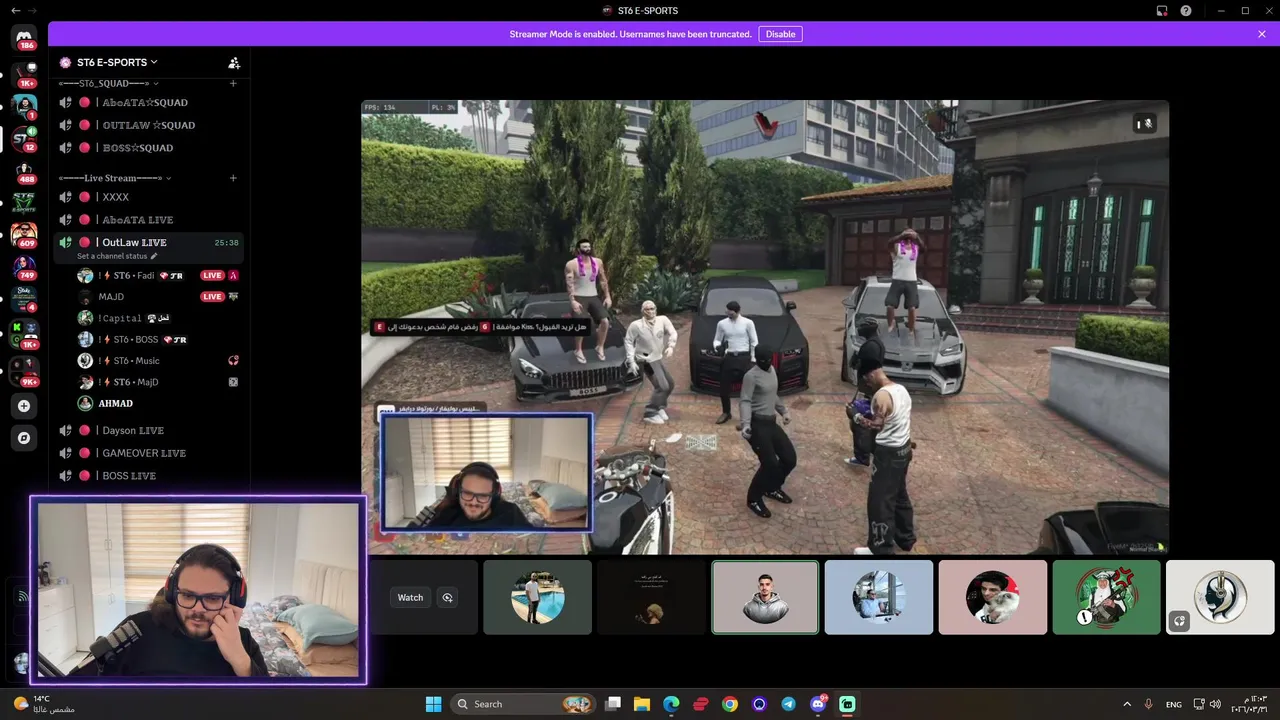Open Microsoft Edge from the taskbar
Image resolution: width=1280 pixels, height=720 pixels.
pyautogui.click(x=671, y=704)
